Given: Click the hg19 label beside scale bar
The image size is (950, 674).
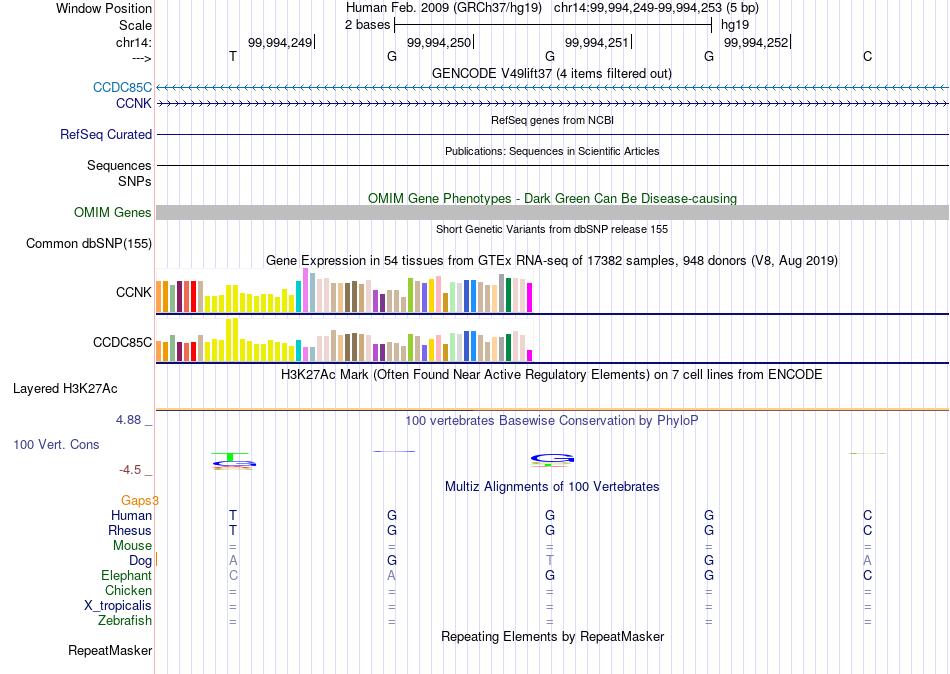Looking at the screenshot, I should click(735, 25).
